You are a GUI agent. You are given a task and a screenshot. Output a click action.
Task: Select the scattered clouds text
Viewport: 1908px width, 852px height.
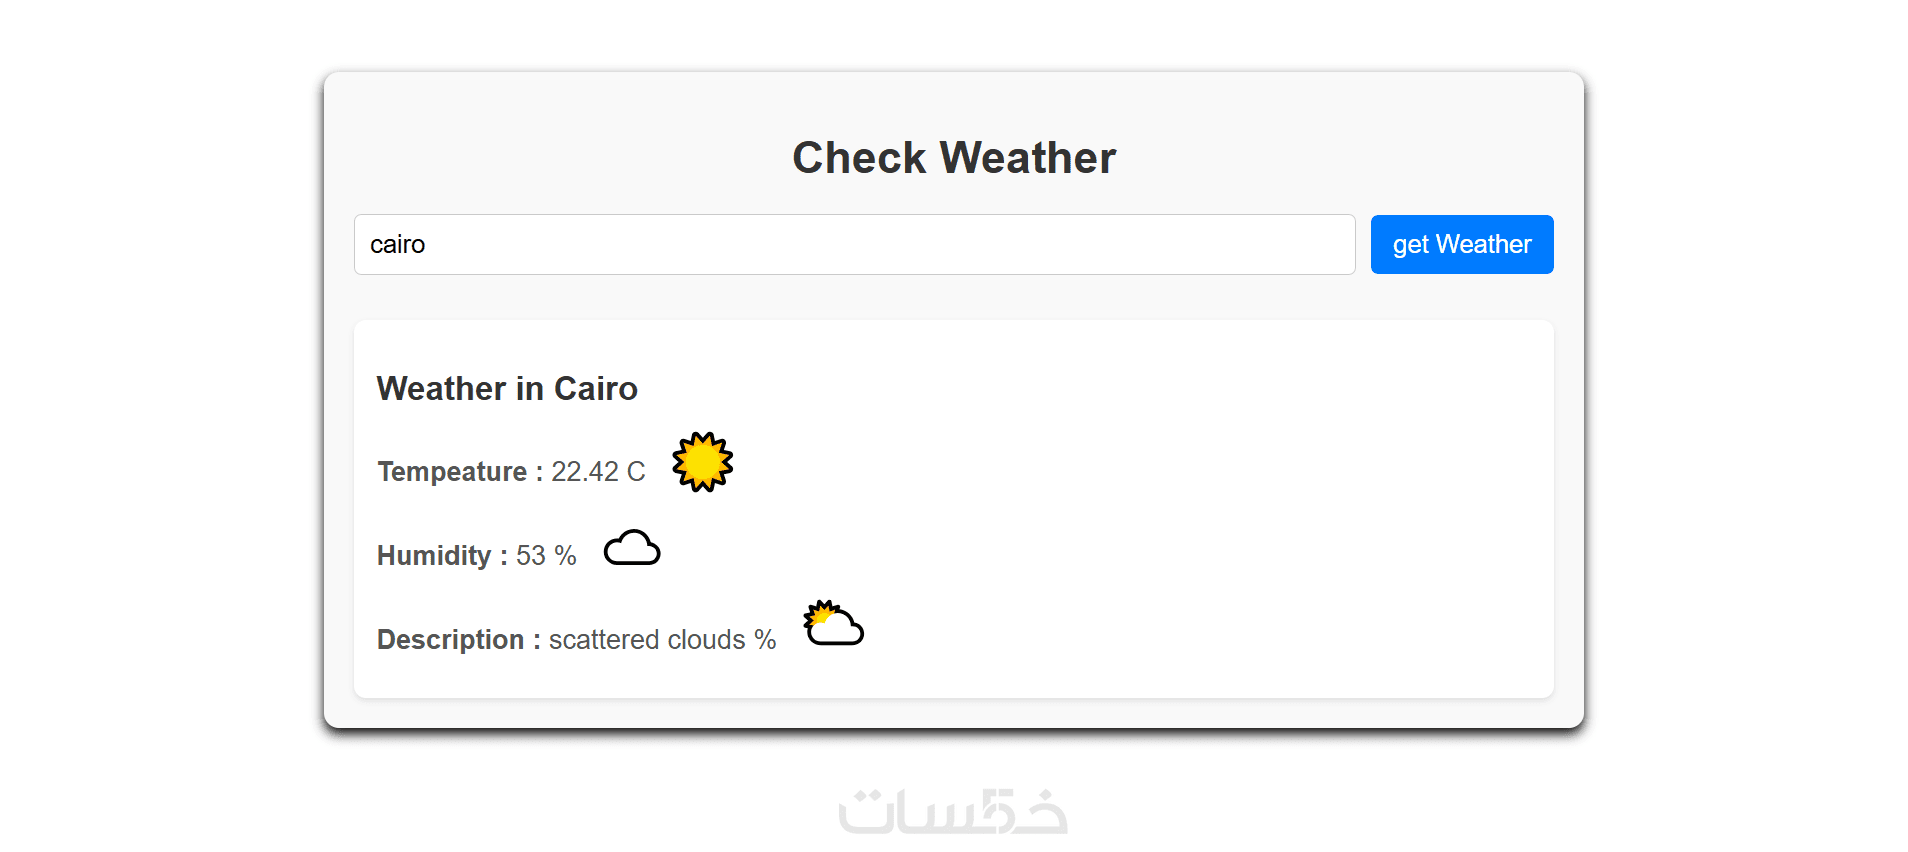pos(647,640)
